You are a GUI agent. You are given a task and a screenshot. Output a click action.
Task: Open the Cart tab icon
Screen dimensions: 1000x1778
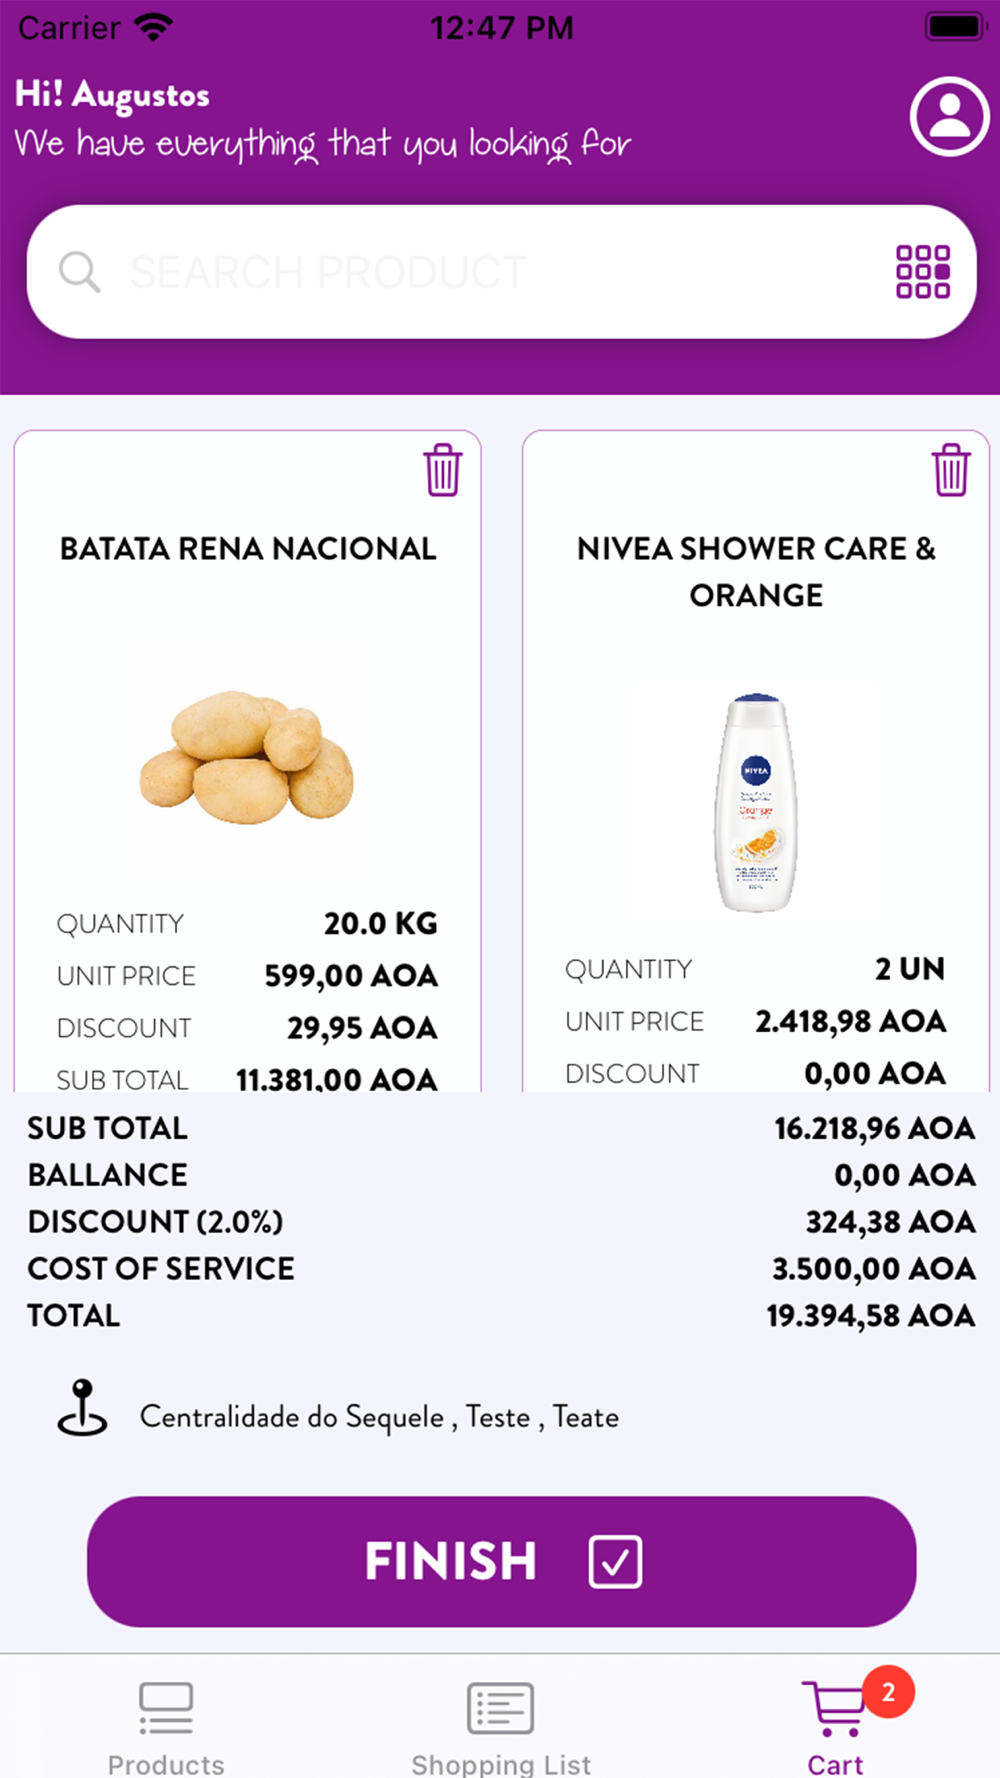tap(834, 1710)
